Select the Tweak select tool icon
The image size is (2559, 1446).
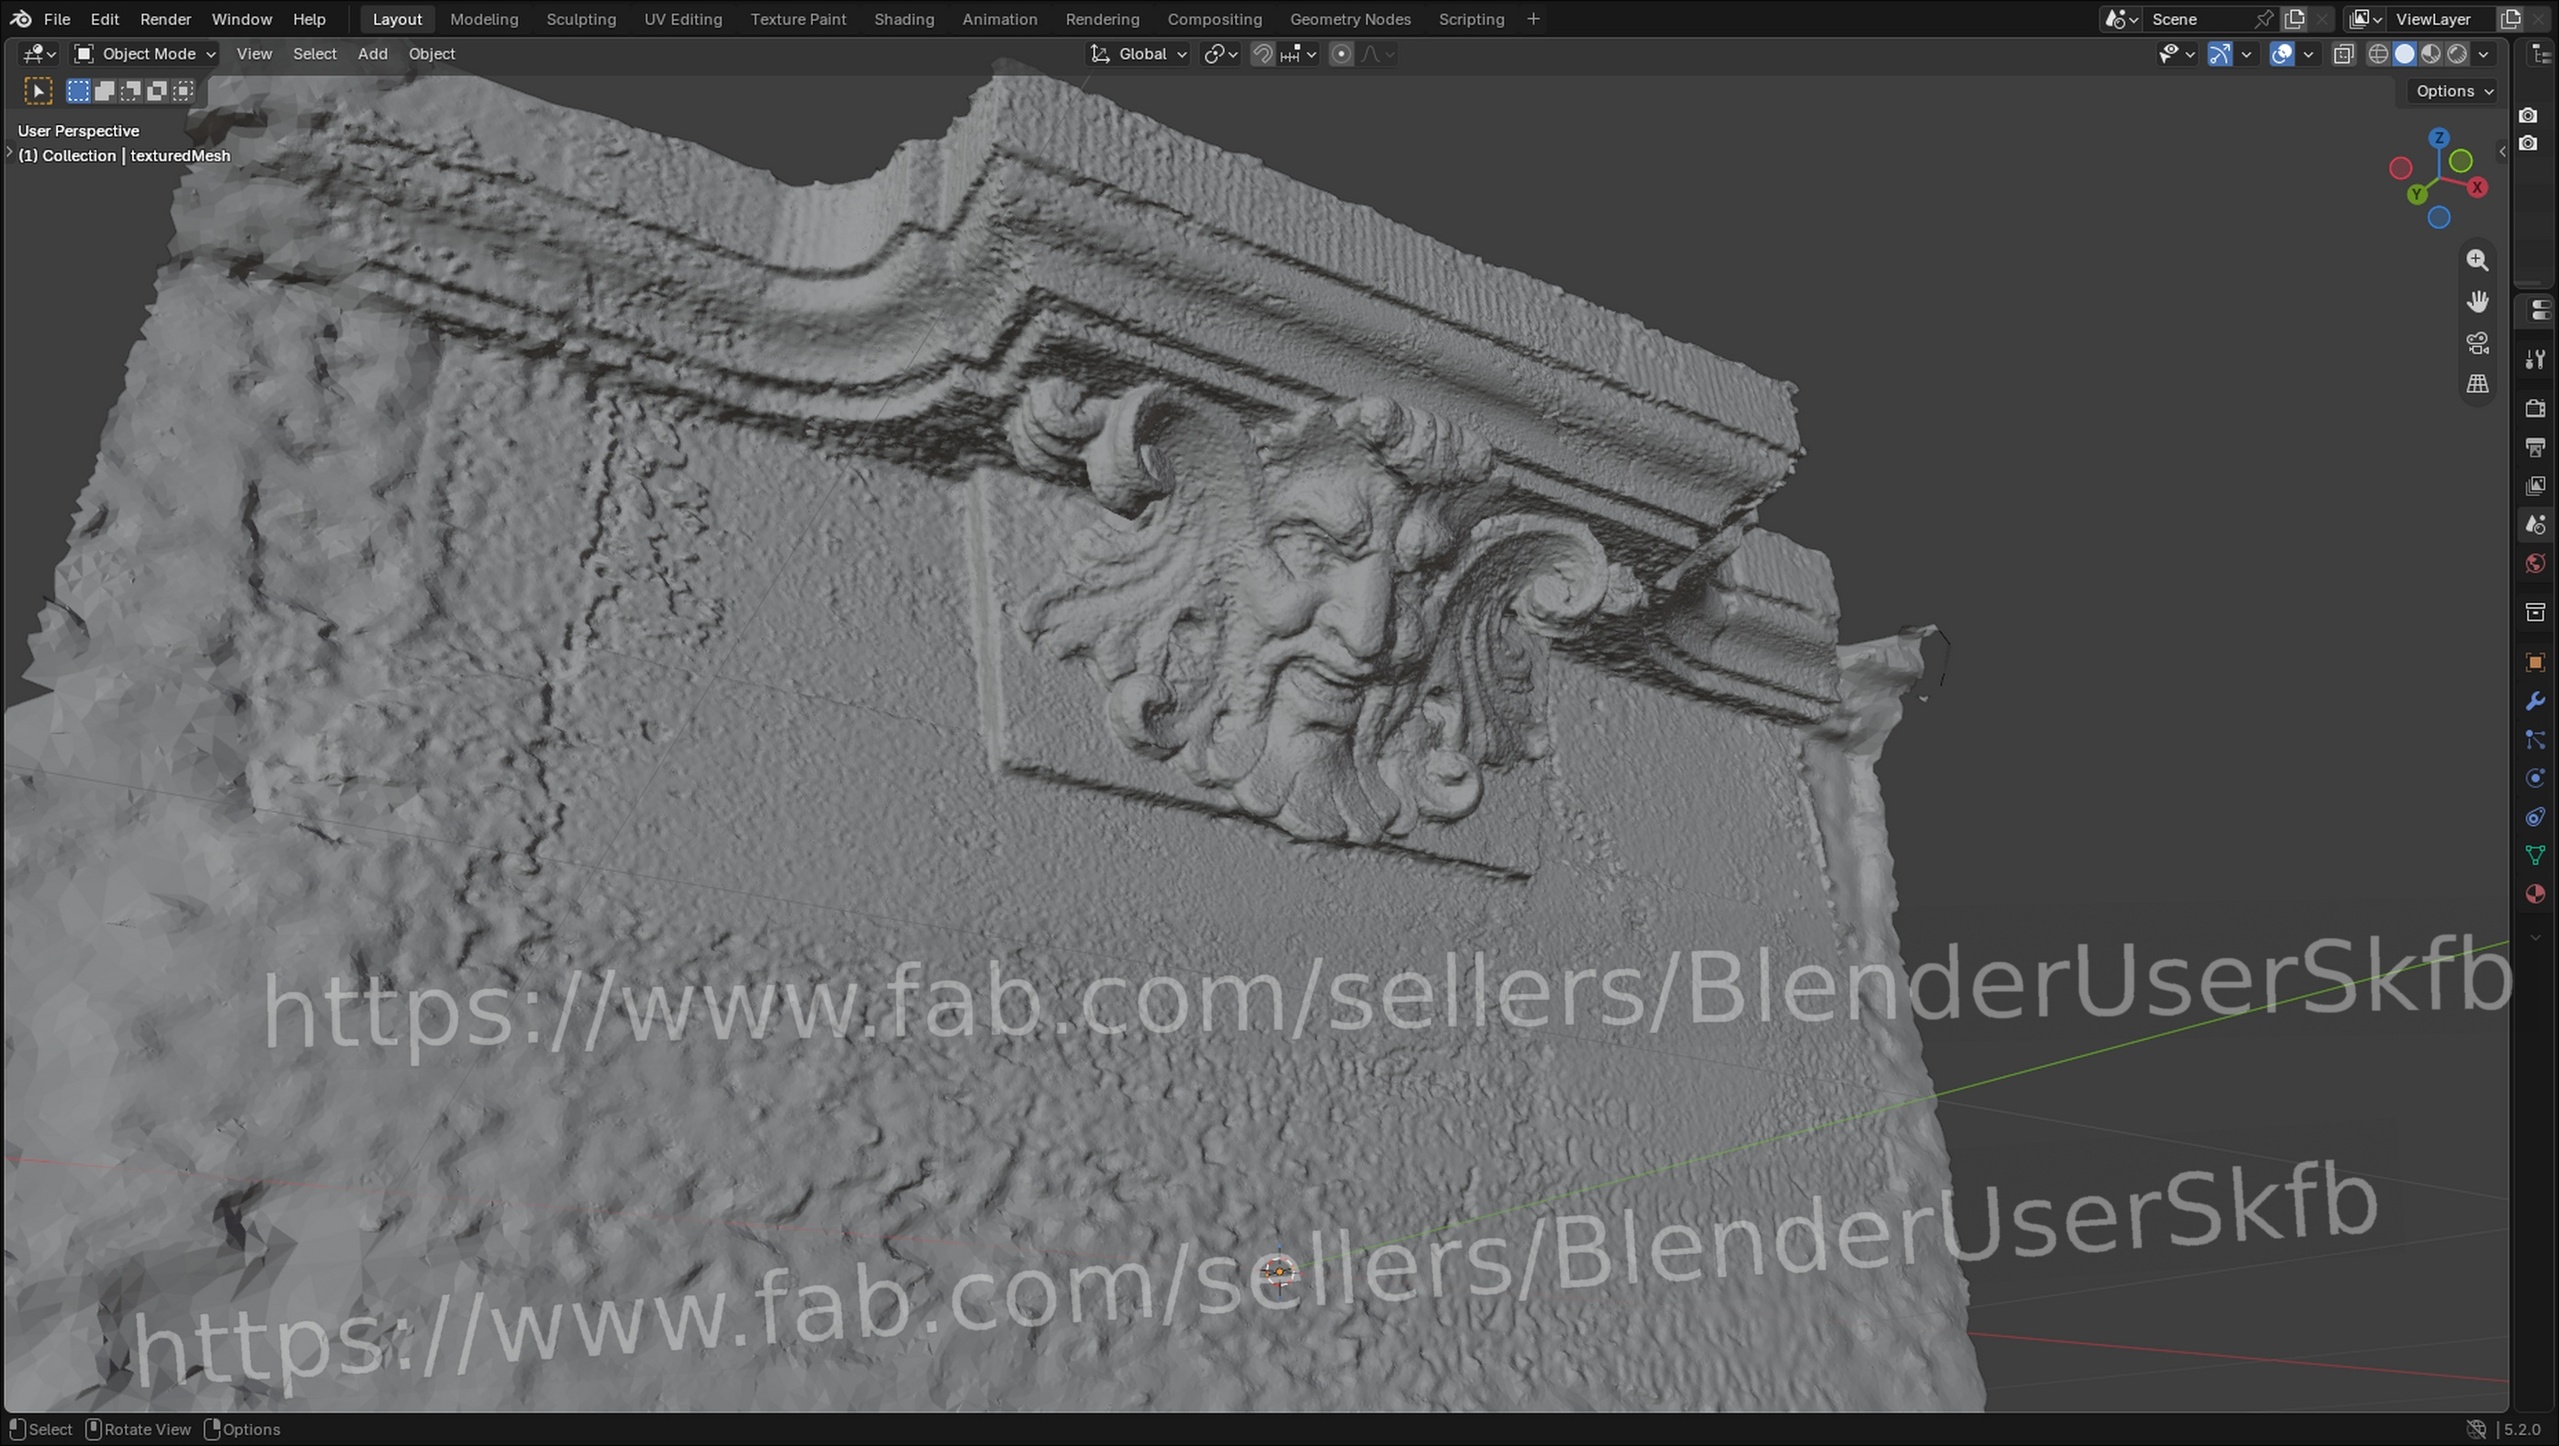coord(37,92)
